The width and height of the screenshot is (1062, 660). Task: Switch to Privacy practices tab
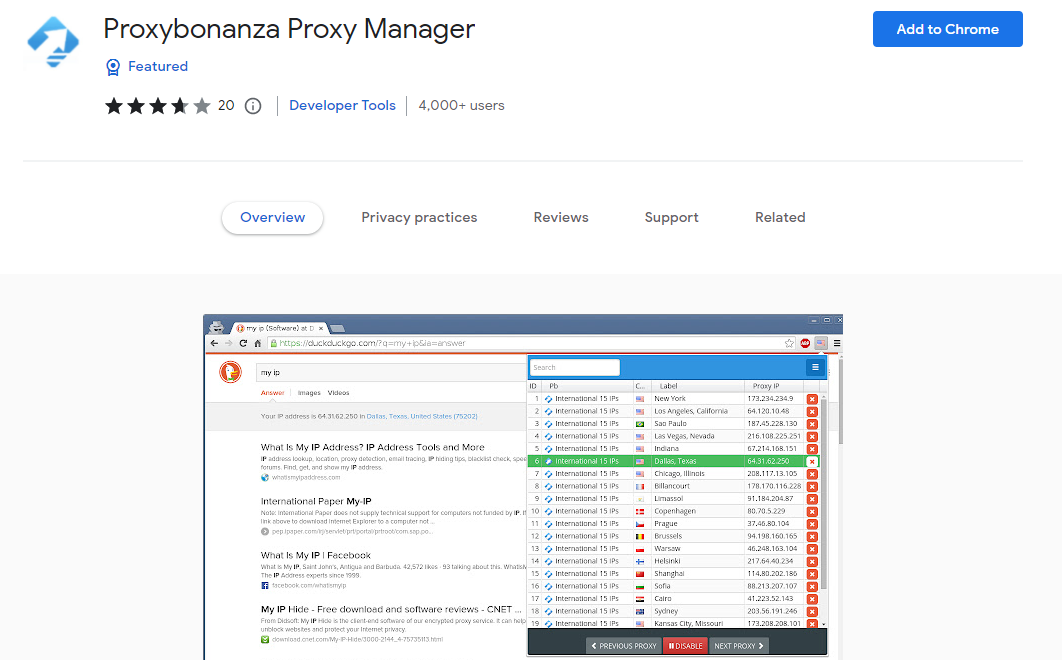click(x=419, y=218)
